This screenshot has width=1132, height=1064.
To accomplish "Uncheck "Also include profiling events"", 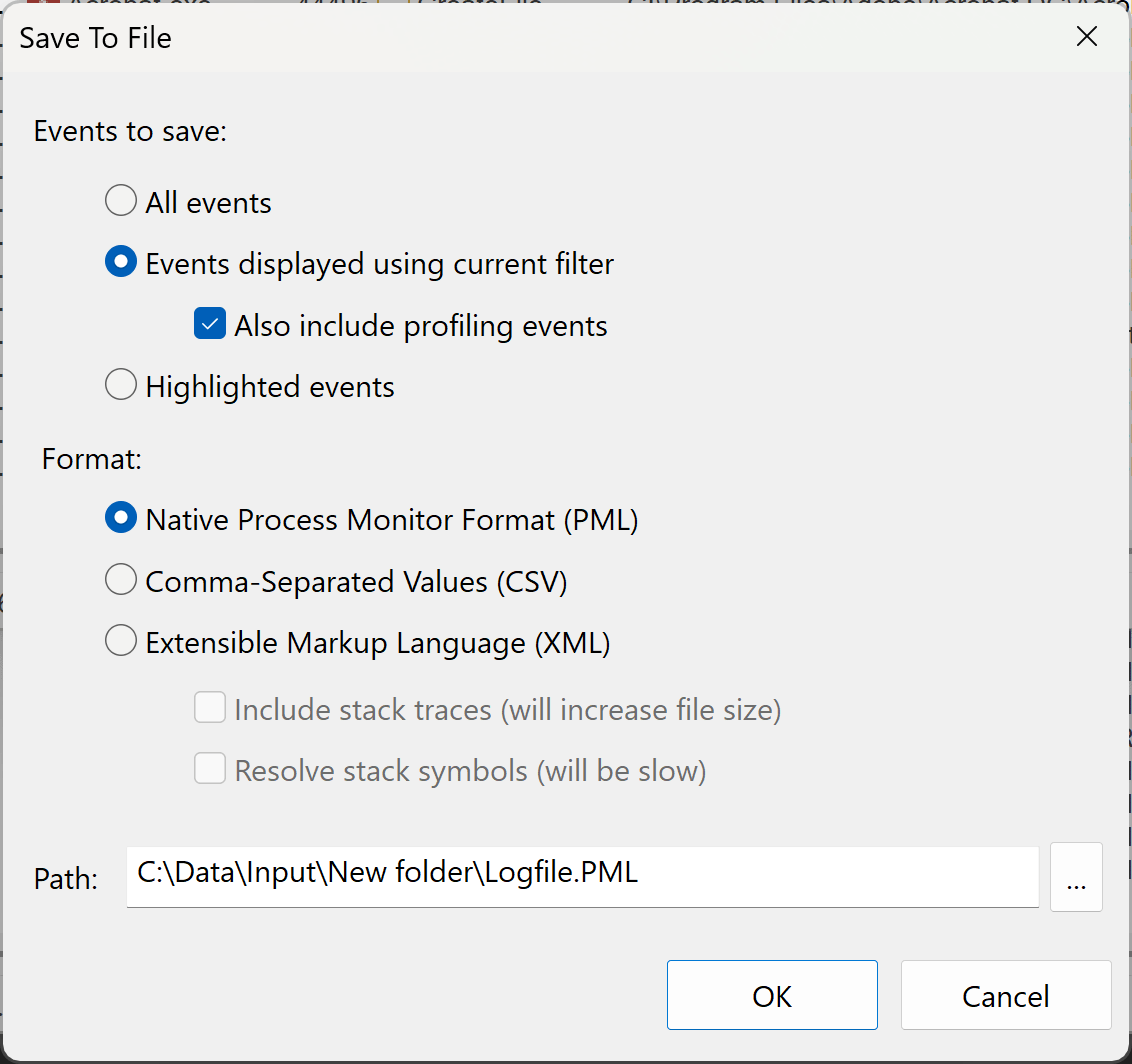I will click(x=209, y=323).
